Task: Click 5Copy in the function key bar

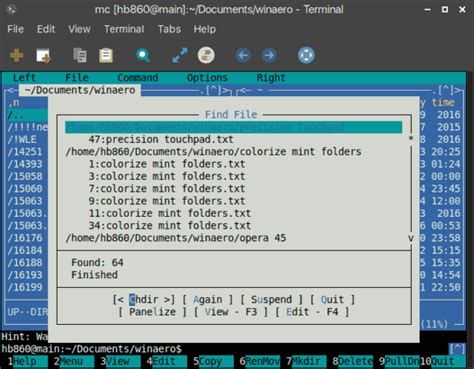Action: pos(213,361)
